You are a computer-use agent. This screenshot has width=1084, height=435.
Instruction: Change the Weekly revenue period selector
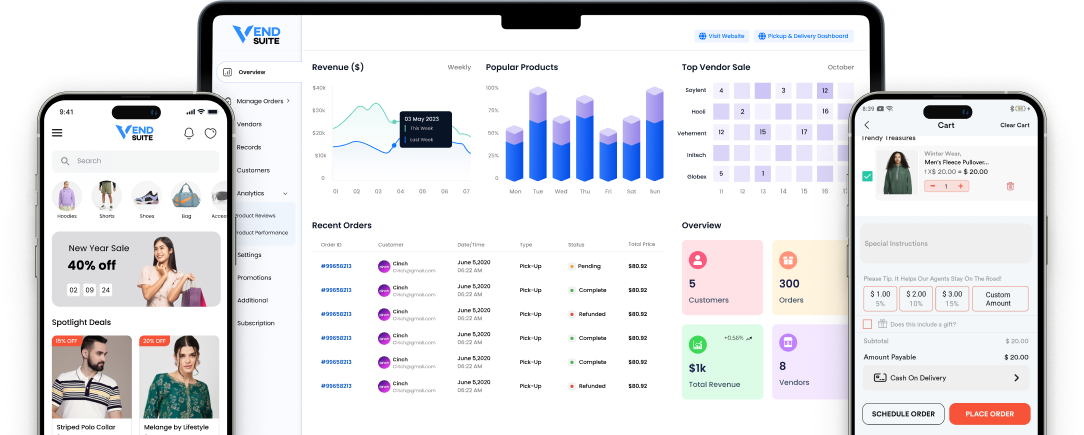(x=459, y=68)
